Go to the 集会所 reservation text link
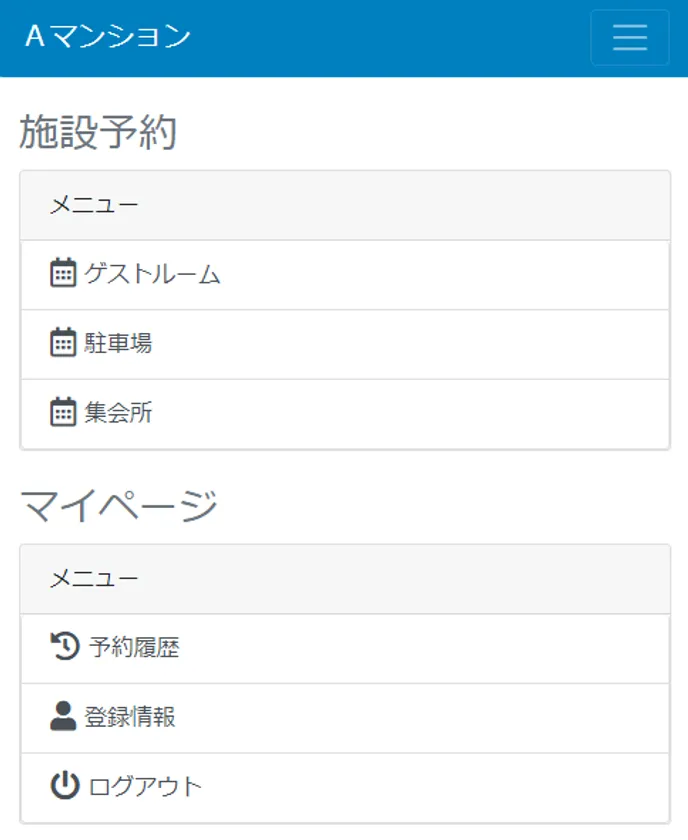Screen dimensions: 688x840 tap(118, 413)
